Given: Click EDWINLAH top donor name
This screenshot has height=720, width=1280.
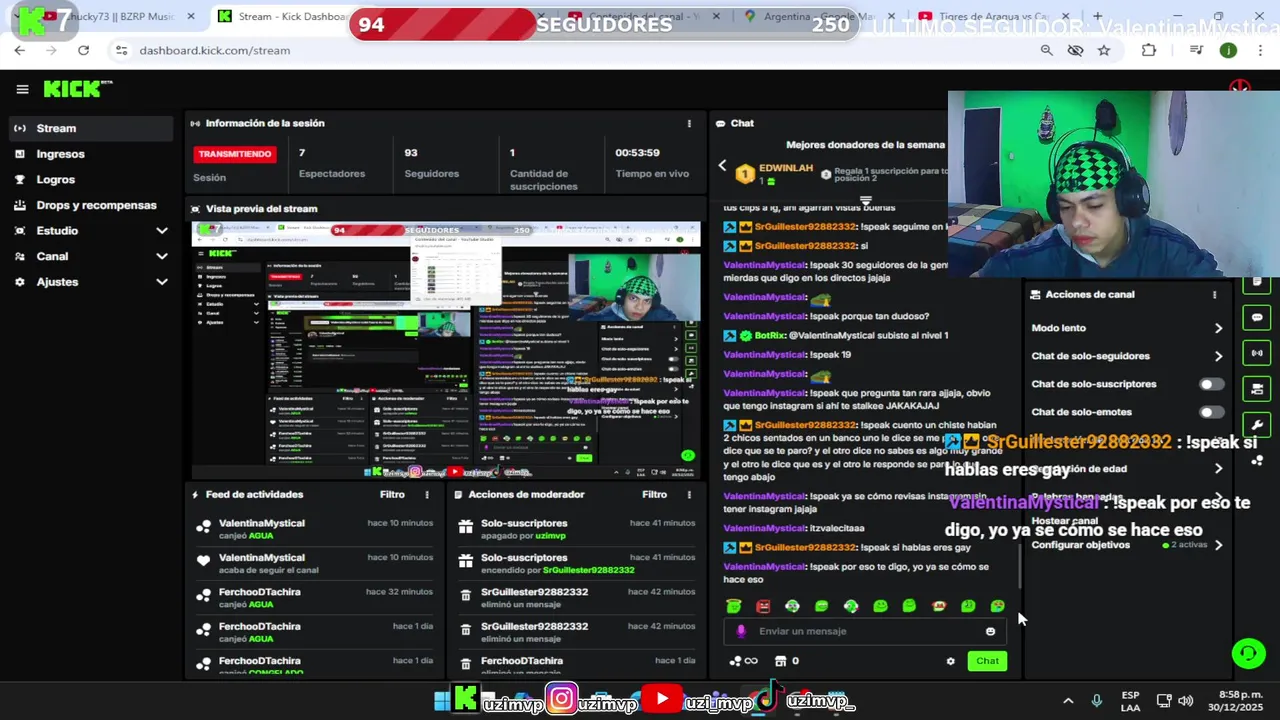Looking at the screenshot, I should point(786,168).
